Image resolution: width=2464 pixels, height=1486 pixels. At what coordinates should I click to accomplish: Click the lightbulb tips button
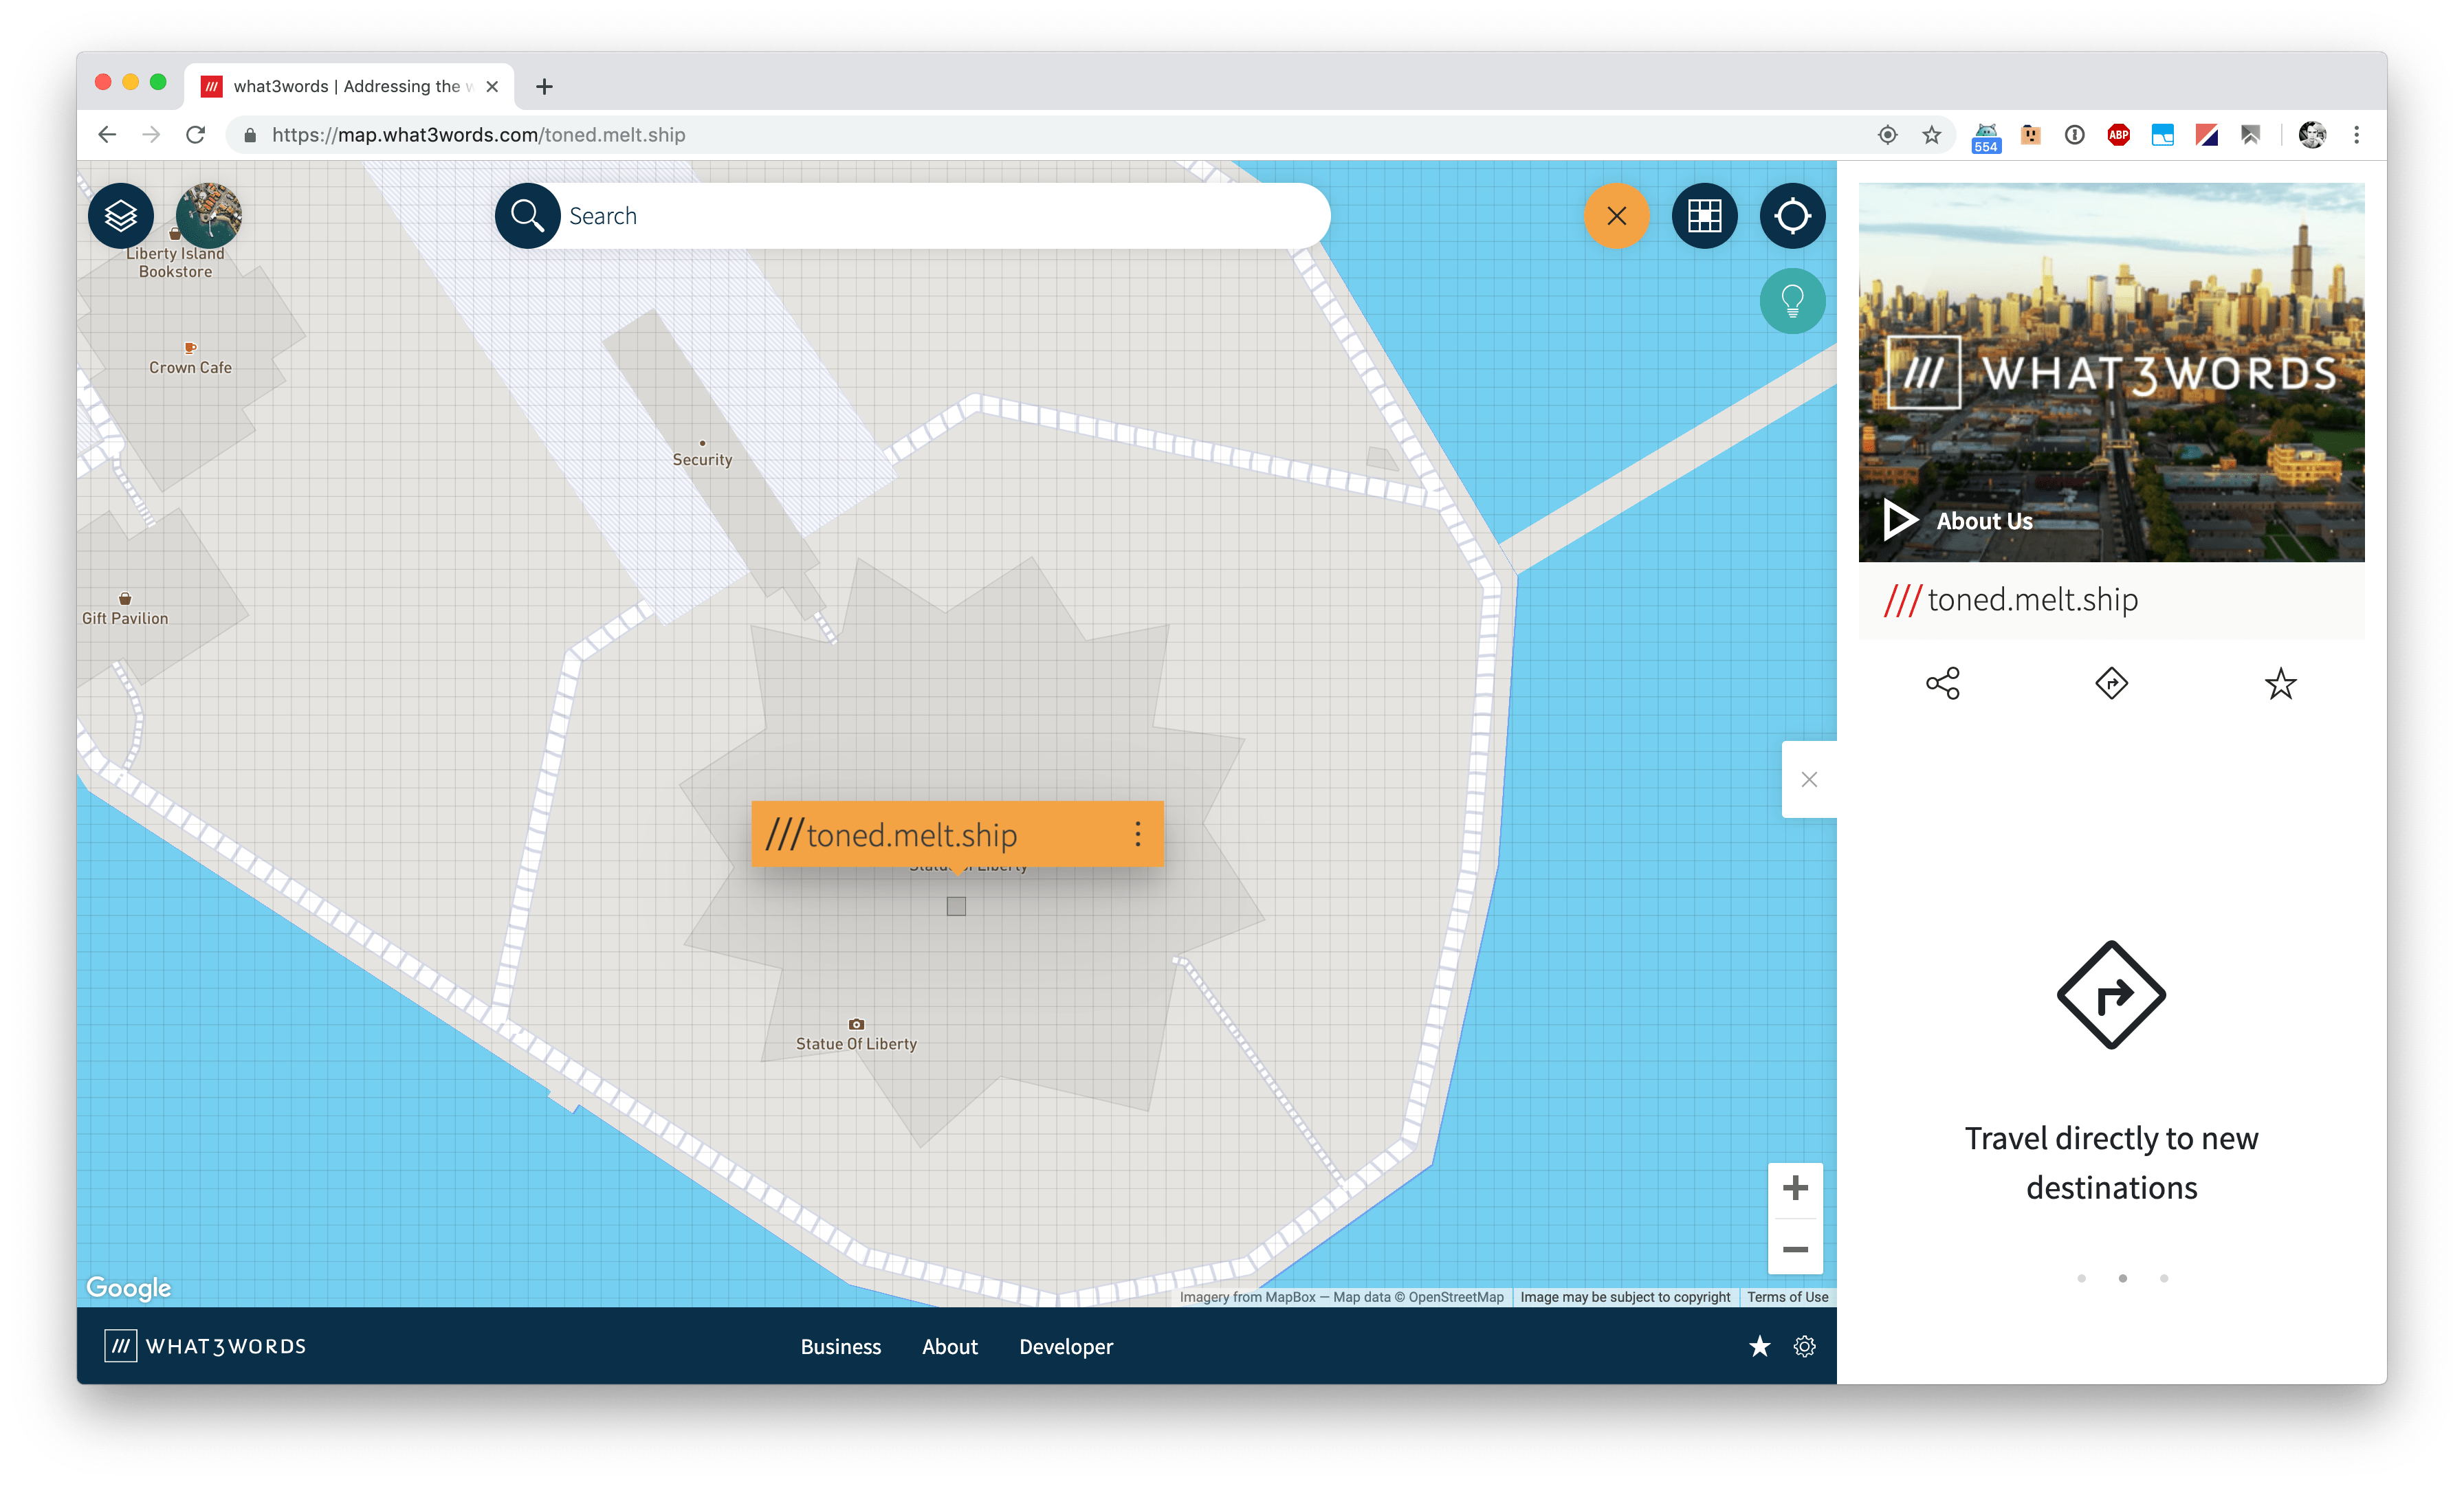coord(1792,301)
